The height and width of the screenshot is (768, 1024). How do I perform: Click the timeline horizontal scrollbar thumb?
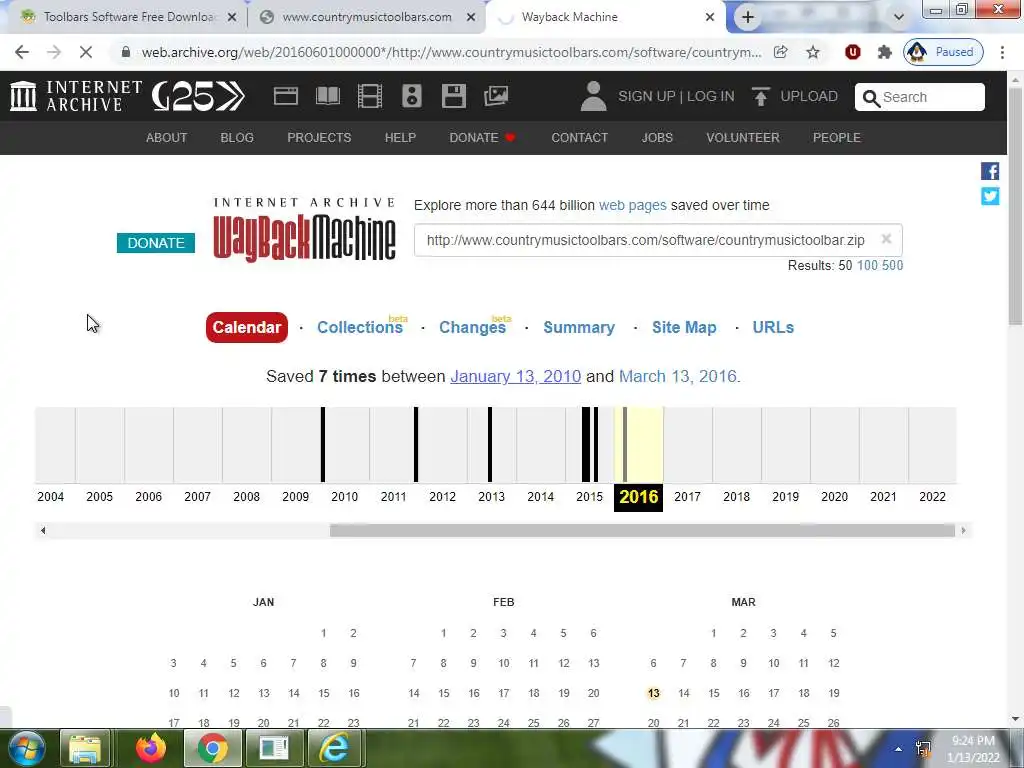(642, 530)
